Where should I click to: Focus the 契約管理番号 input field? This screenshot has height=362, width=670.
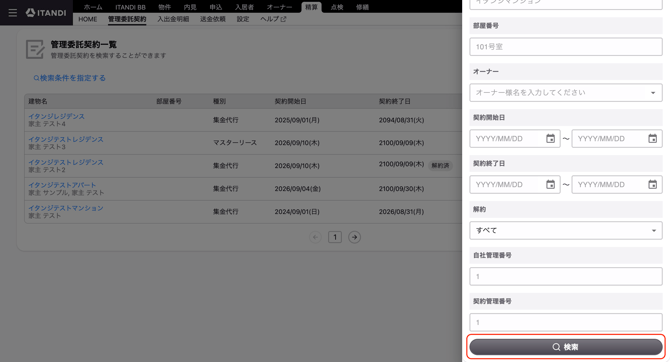point(566,322)
